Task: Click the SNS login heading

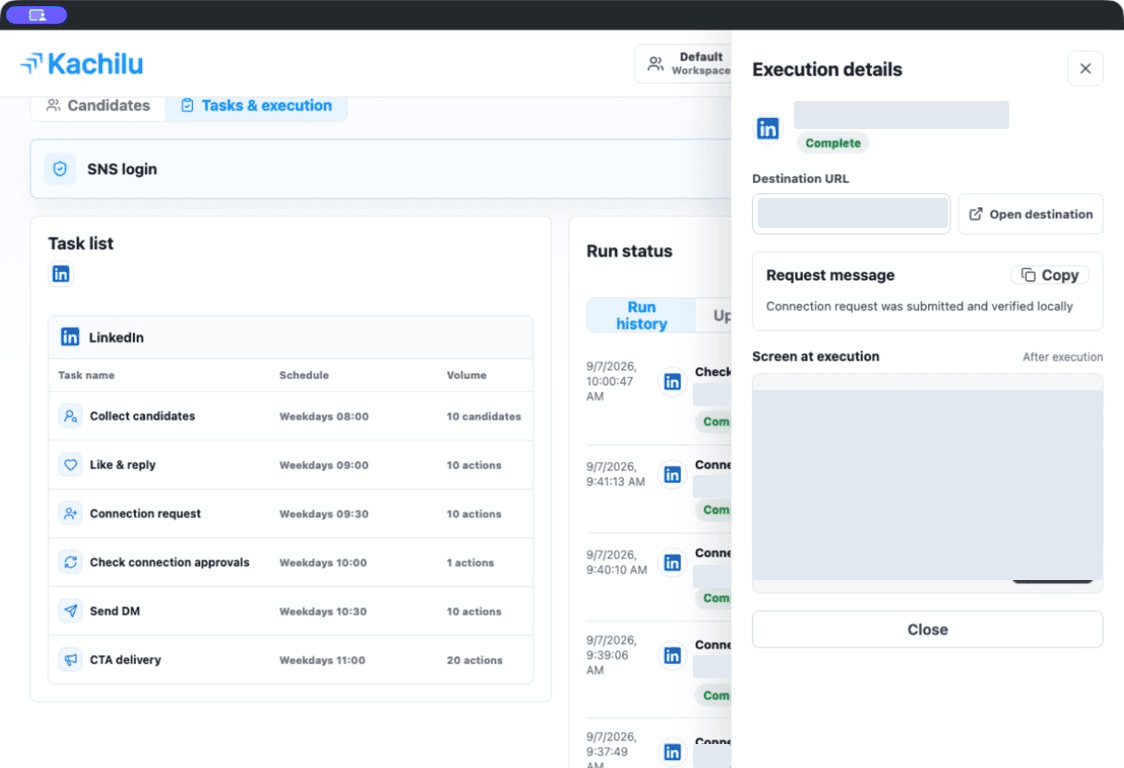Action: click(122, 169)
